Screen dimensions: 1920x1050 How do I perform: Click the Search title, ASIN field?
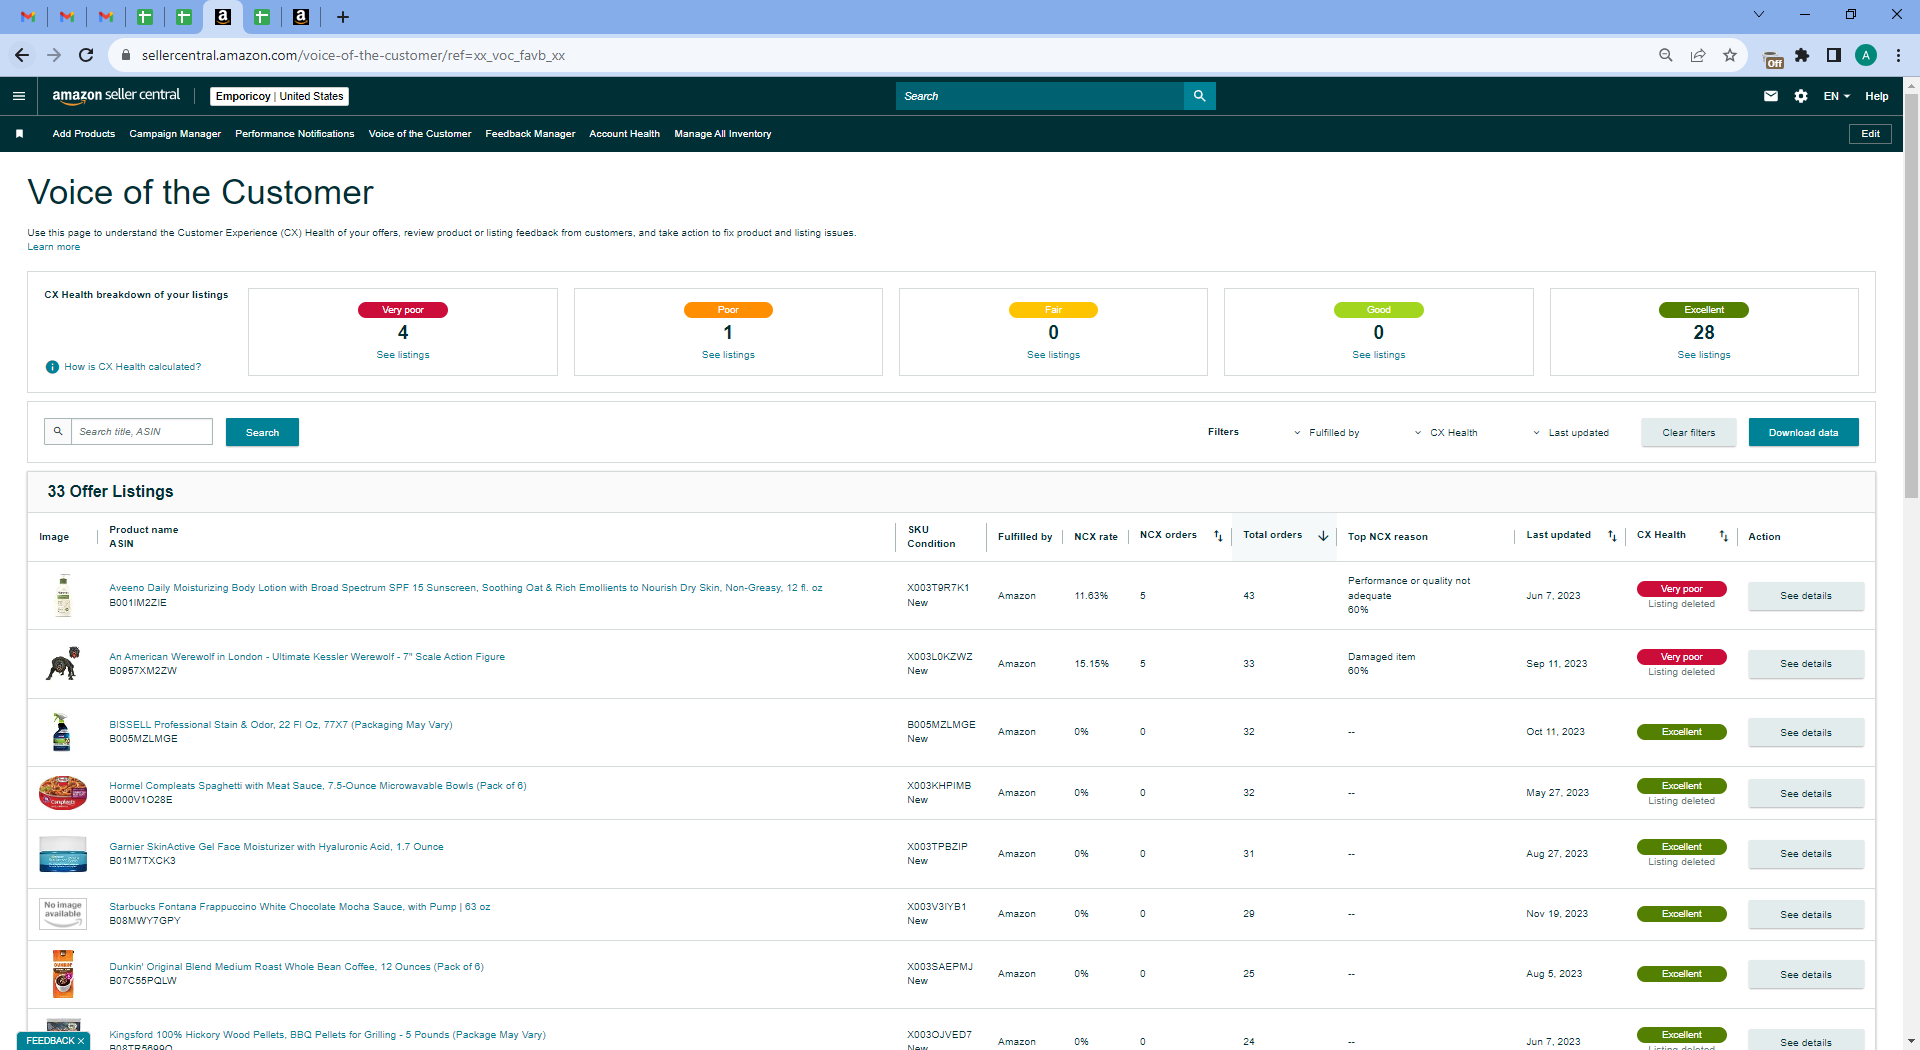[142, 432]
